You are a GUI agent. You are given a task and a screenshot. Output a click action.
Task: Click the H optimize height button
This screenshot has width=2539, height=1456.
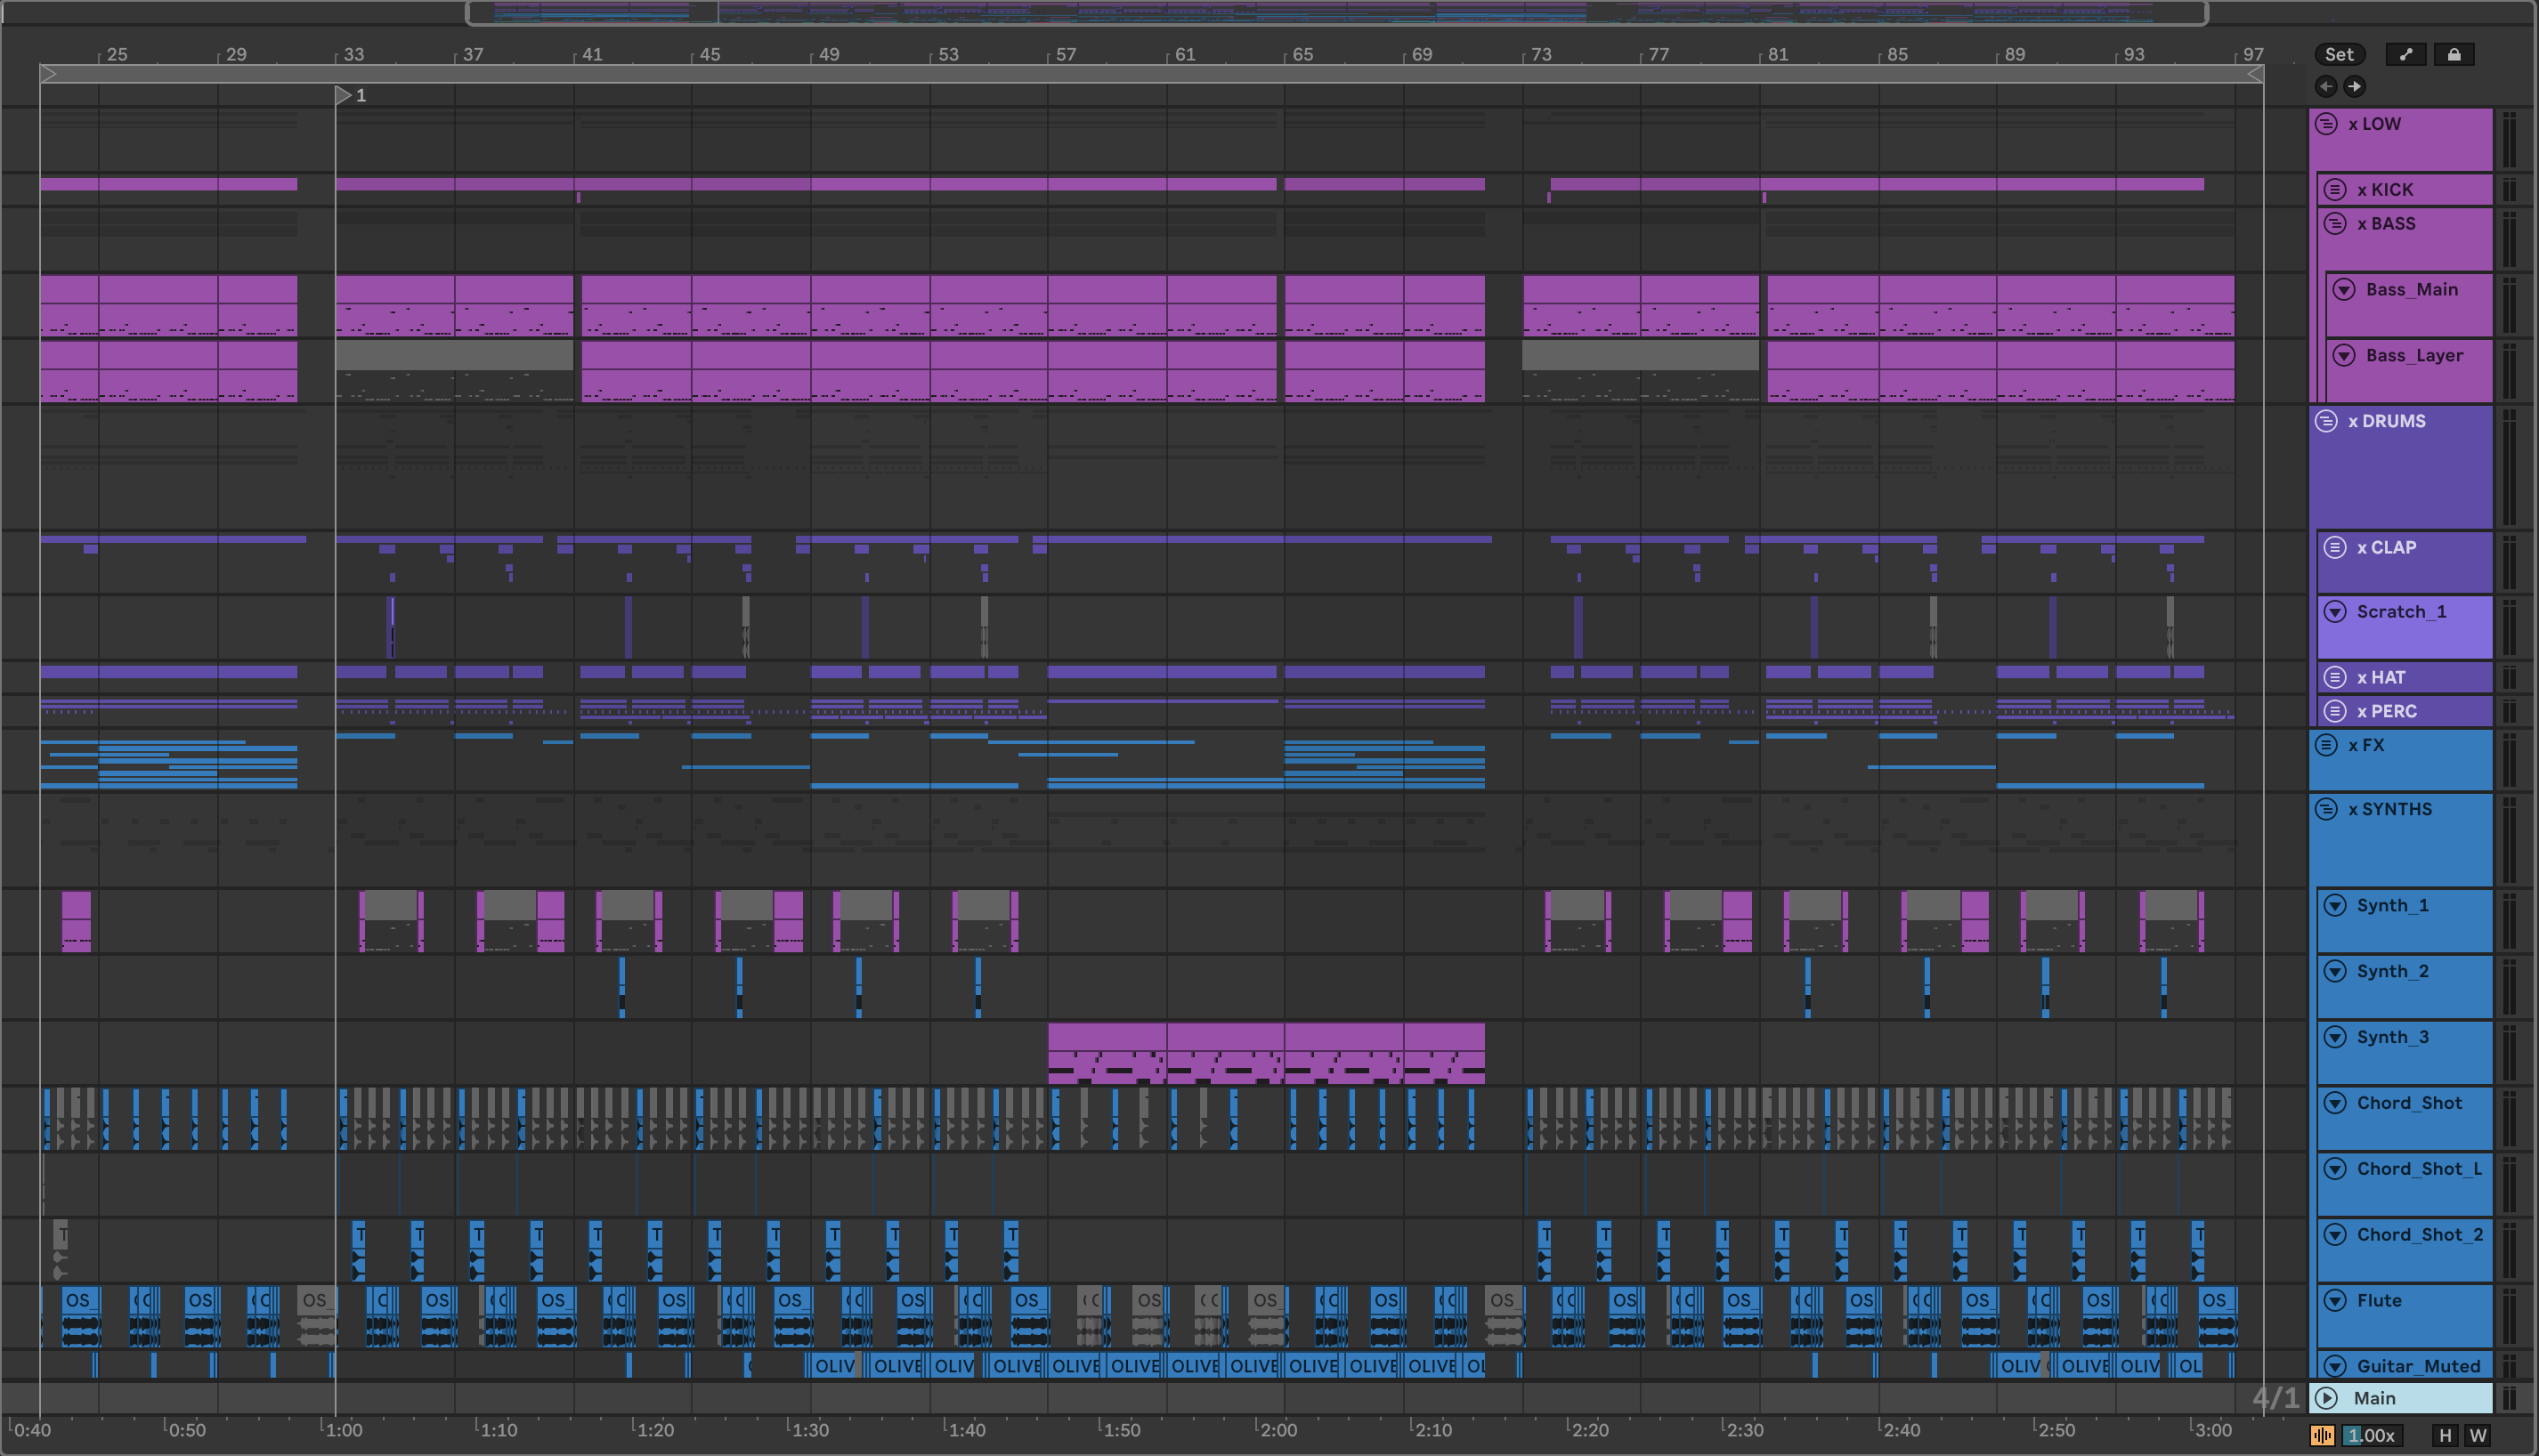tap(2445, 1435)
